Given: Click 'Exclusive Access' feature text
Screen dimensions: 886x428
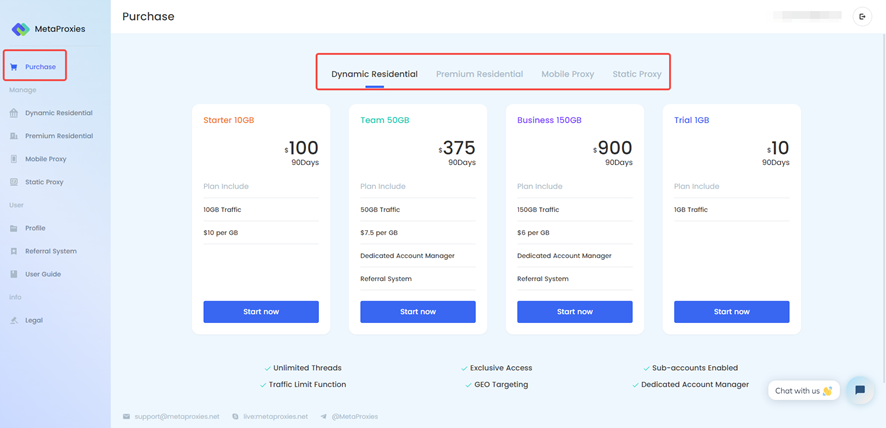Looking at the screenshot, I should click(x=501, y=368).
